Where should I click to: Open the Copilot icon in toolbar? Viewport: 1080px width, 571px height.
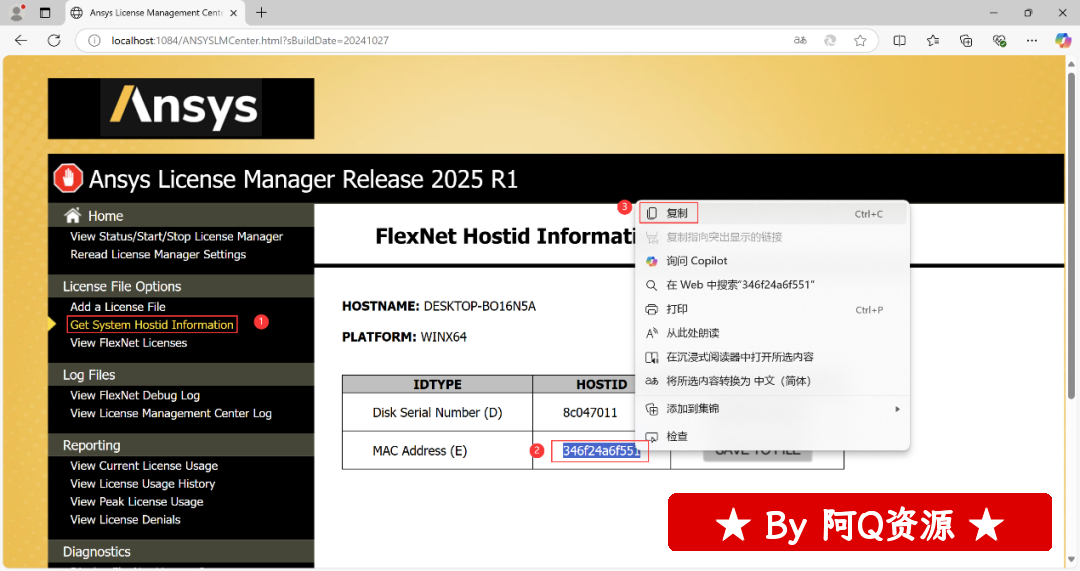tap(1063, 41)
